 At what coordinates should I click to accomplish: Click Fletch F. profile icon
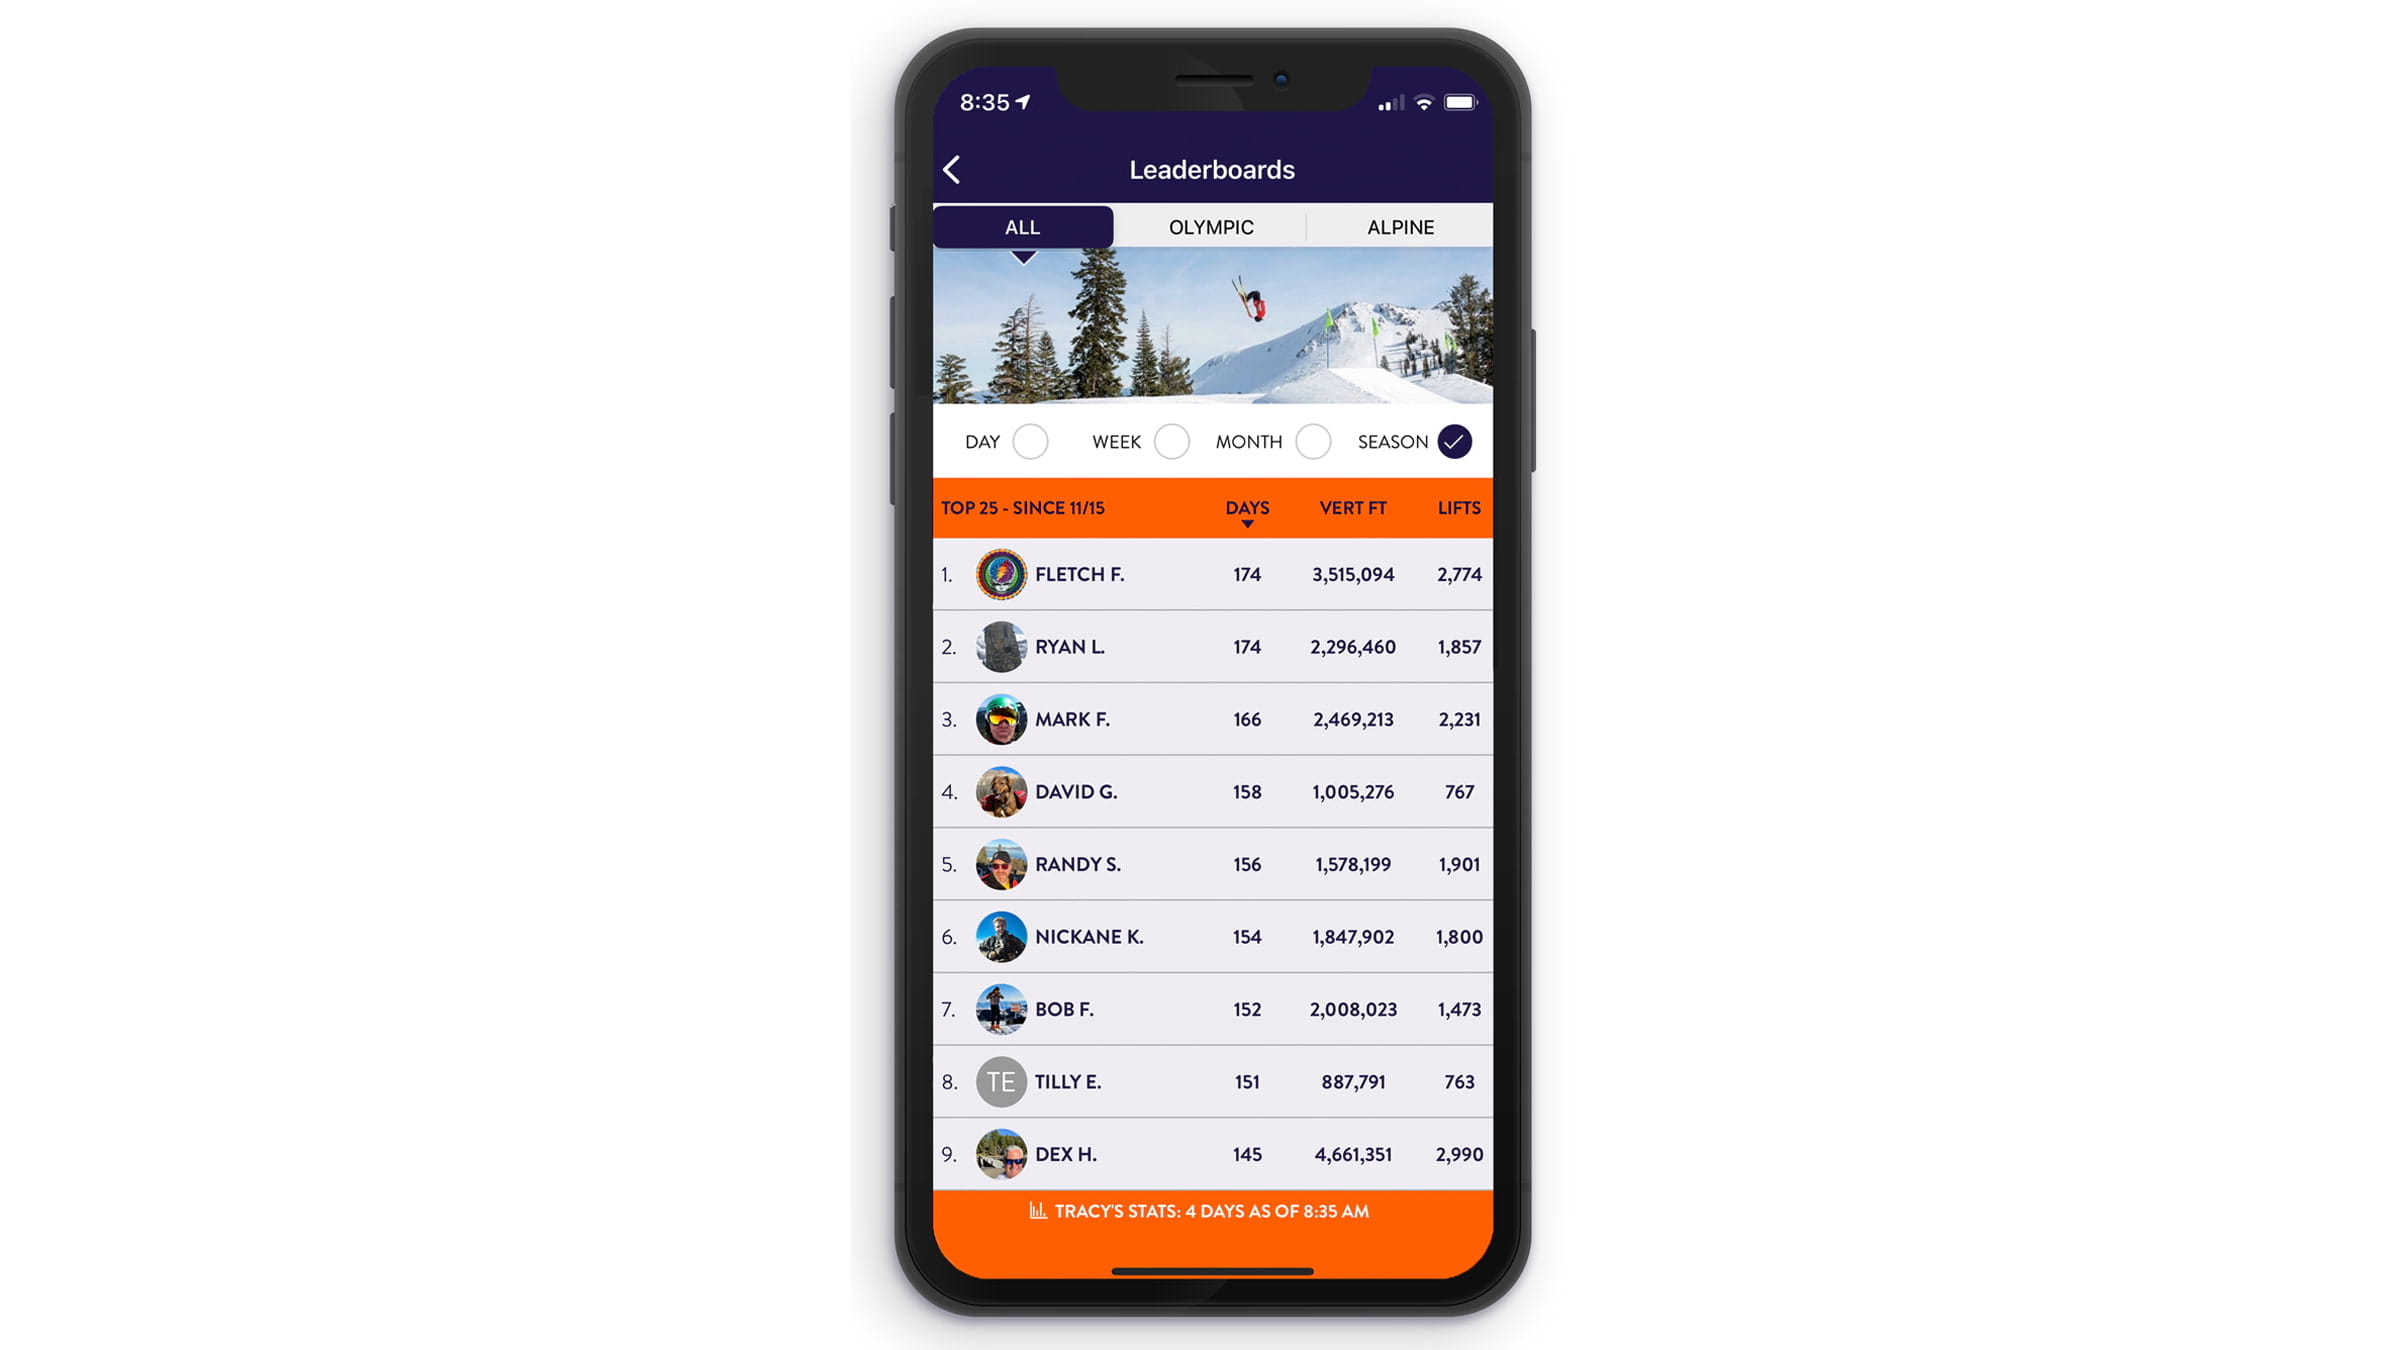(1002, 574)
